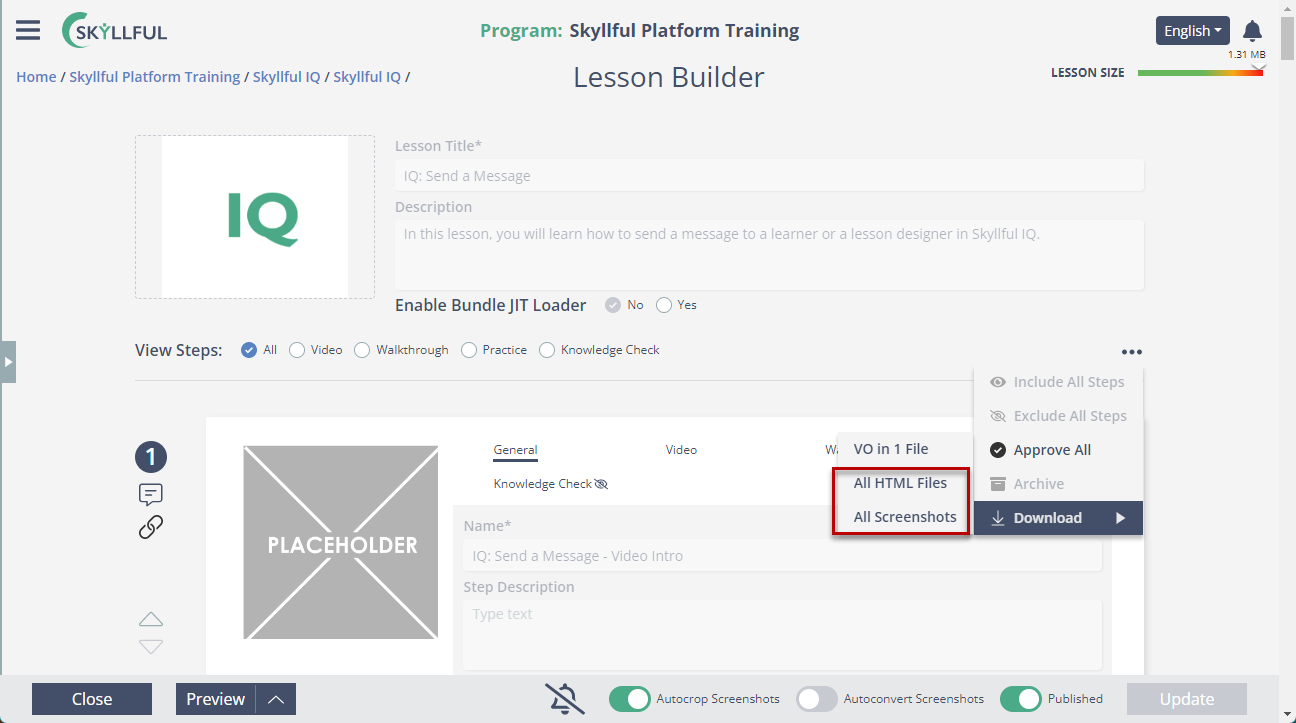This screenshot has height=723, width=1296.
Task: Go to Home breadcrumb link
Action: 36,77
